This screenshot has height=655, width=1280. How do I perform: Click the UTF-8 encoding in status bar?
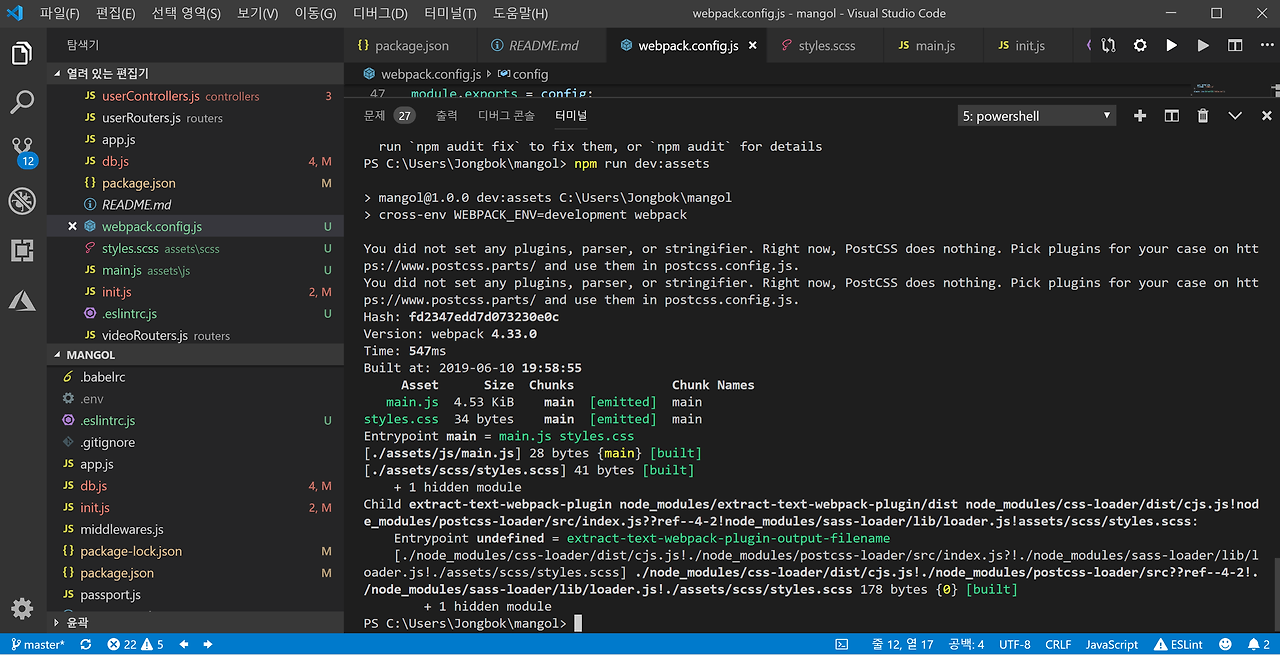pos(1014,645)
